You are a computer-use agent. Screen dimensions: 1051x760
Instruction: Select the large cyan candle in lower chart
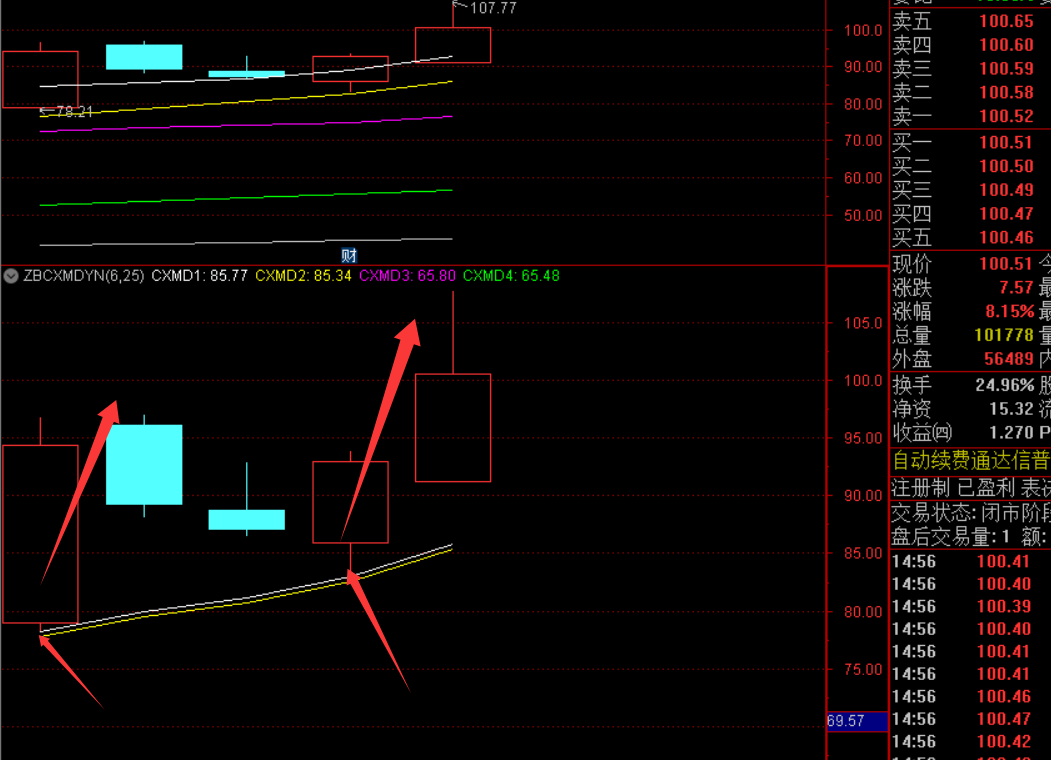[144, 464]
